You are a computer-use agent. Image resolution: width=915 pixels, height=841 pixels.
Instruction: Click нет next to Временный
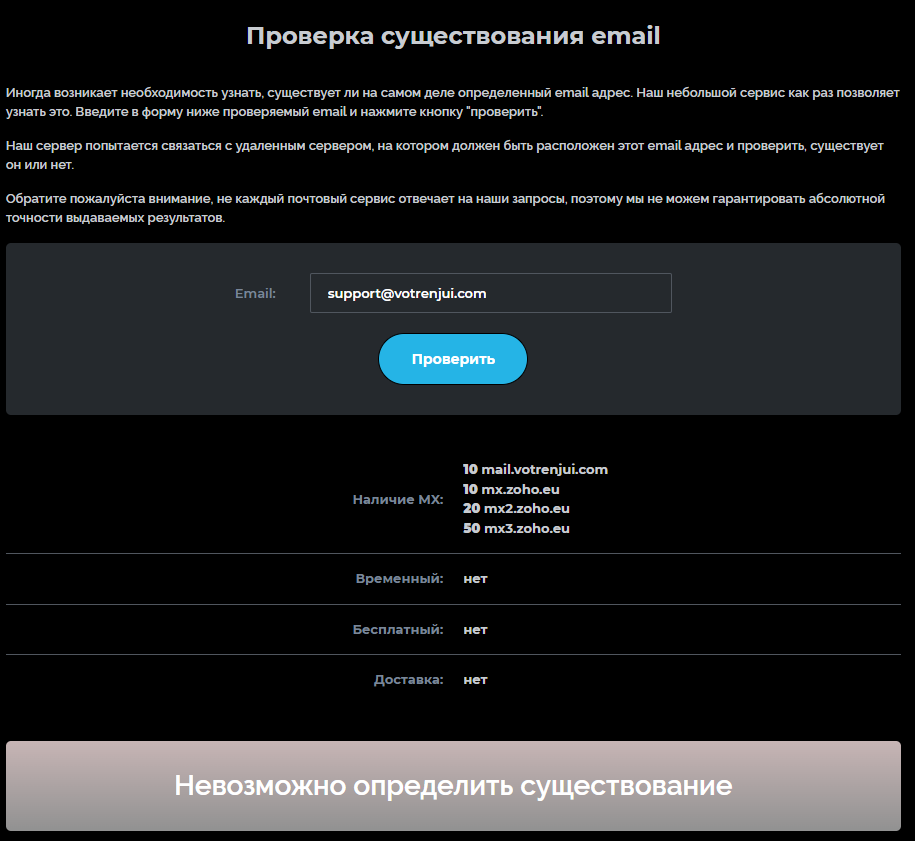pos(475,578)
